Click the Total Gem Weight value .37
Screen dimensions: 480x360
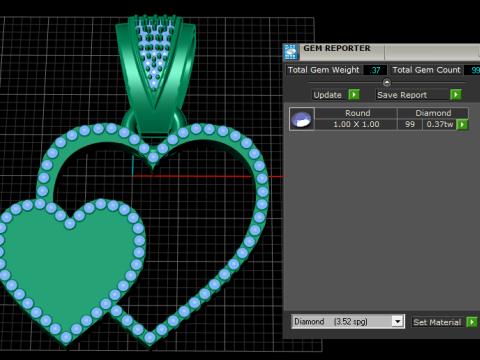pyautogui.click(x=375, y=70)
